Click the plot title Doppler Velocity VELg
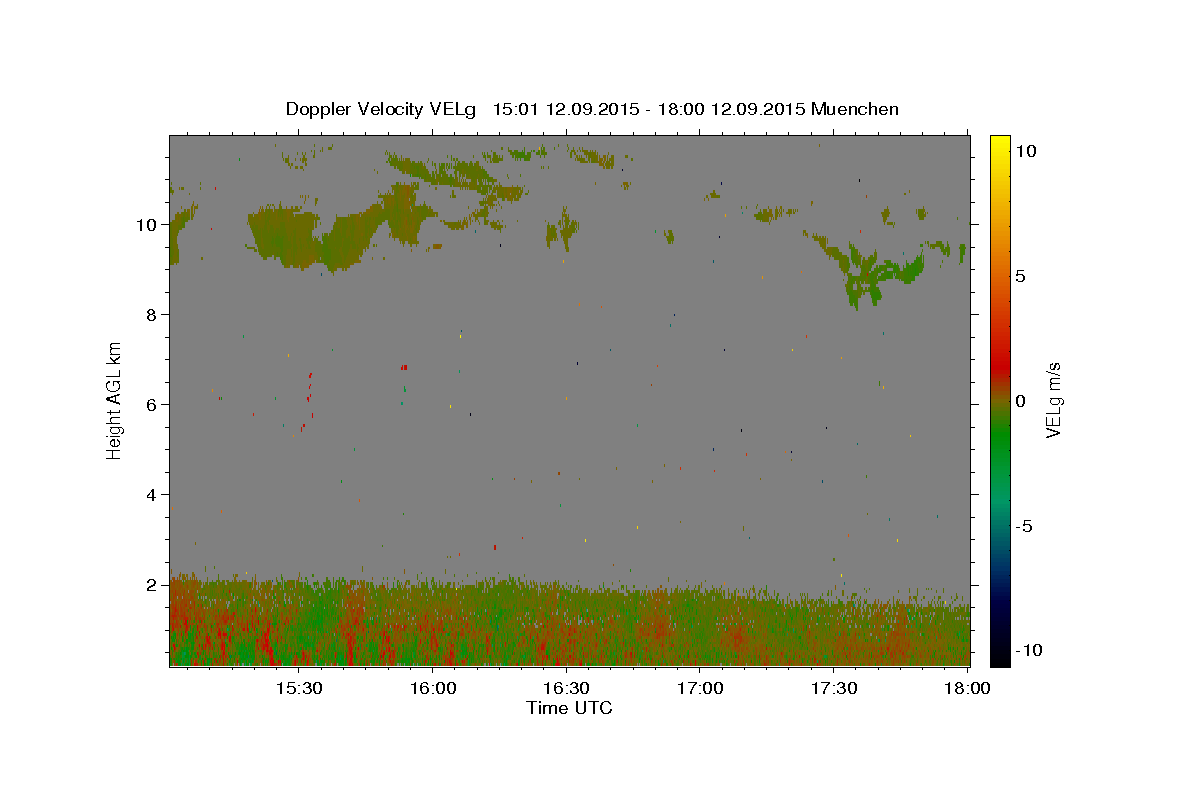Screen dimensions: 1200x800 pos(385,109)
